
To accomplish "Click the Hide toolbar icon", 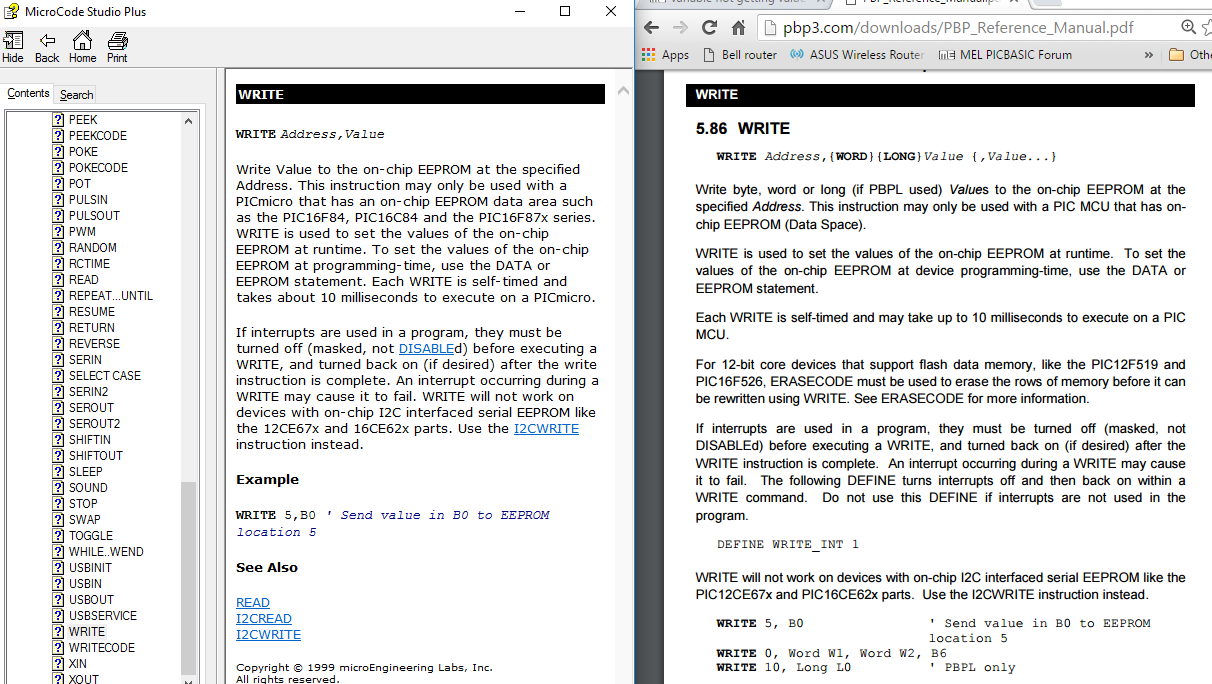I will pyautogui.click(x=13, y=46).
